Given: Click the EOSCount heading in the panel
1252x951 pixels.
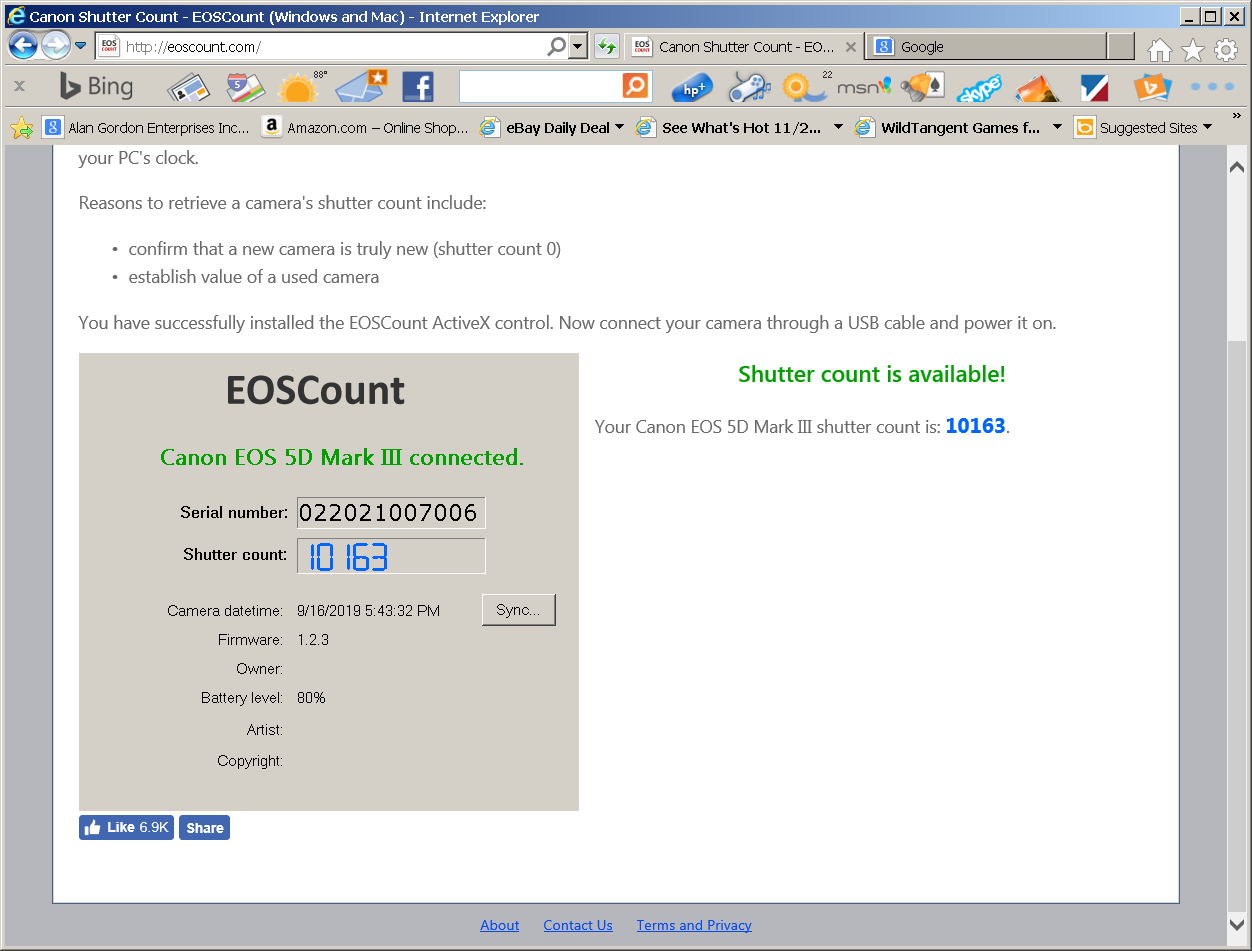Looking at the screenshot, I should pos(316,390).
